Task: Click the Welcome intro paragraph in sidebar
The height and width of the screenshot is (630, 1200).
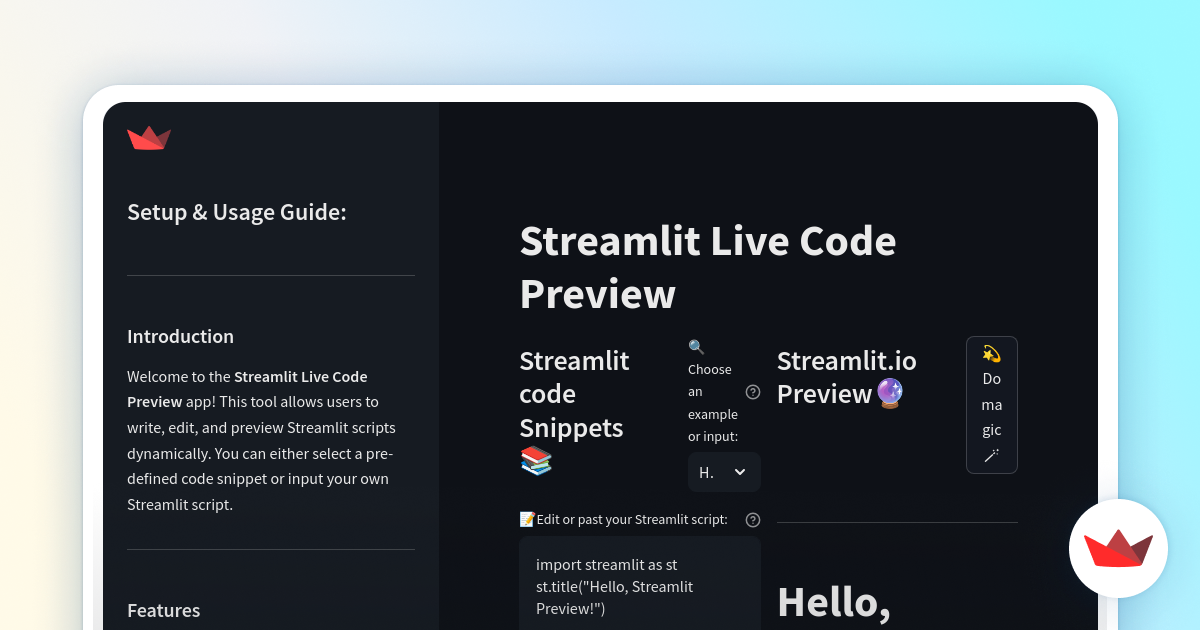Action: 262,441
